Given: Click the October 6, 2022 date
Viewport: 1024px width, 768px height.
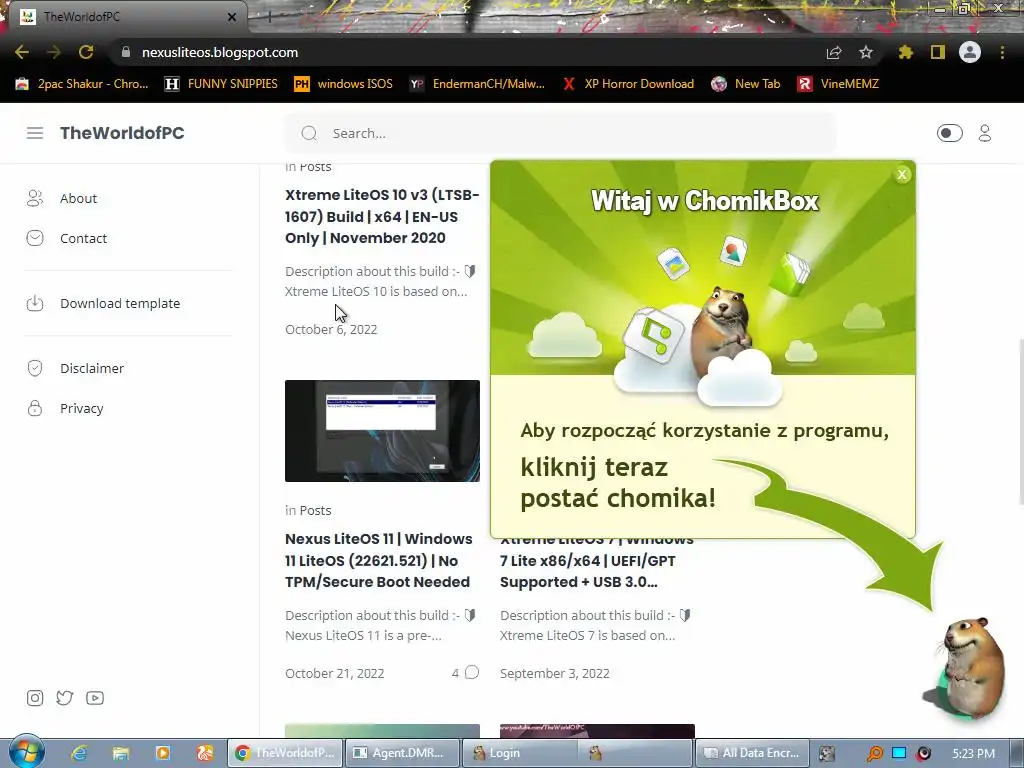Looking at the screenshot, I should 331,329.
